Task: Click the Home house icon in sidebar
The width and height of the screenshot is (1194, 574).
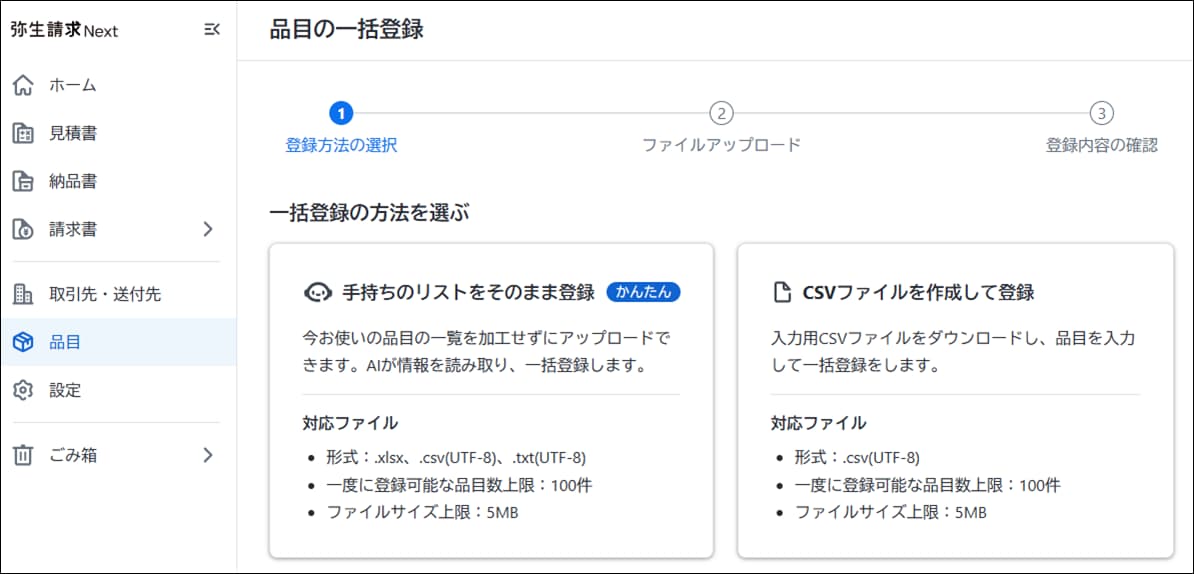Action: click(x=23, y=85)
